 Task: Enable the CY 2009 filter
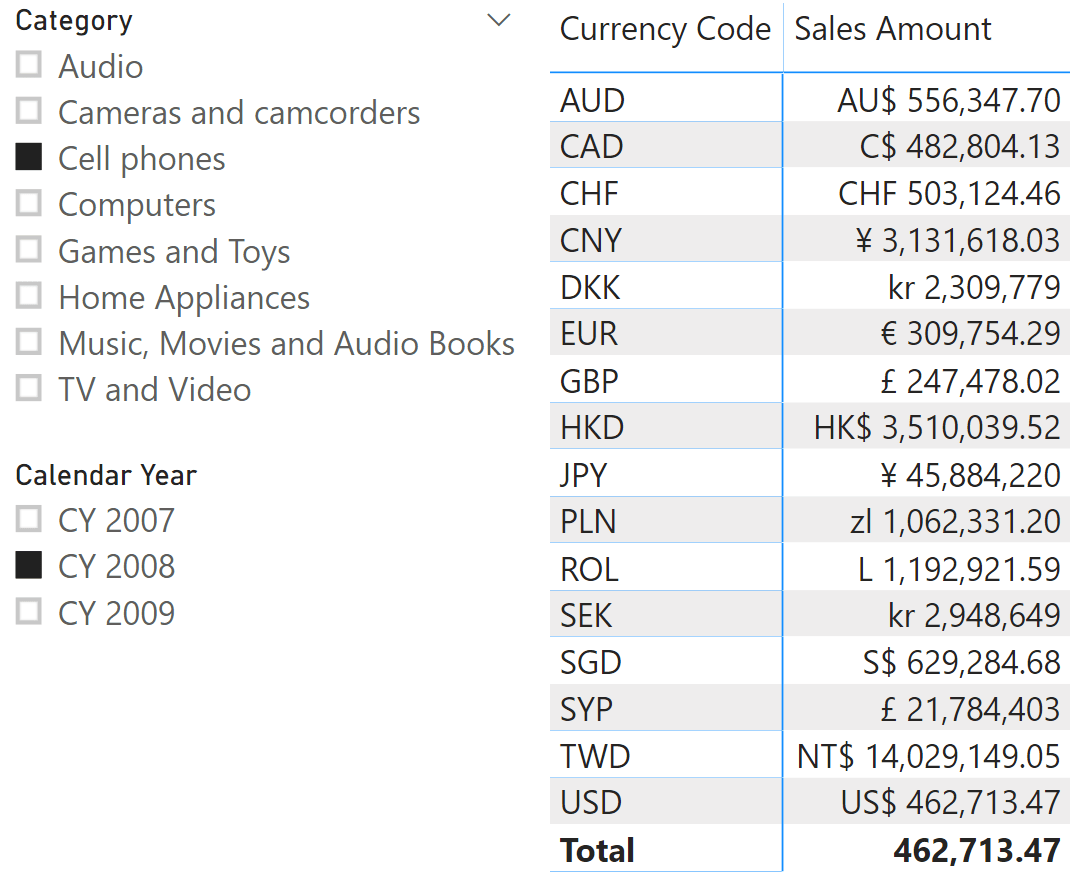pyautogui.click(x=27, y=612)
